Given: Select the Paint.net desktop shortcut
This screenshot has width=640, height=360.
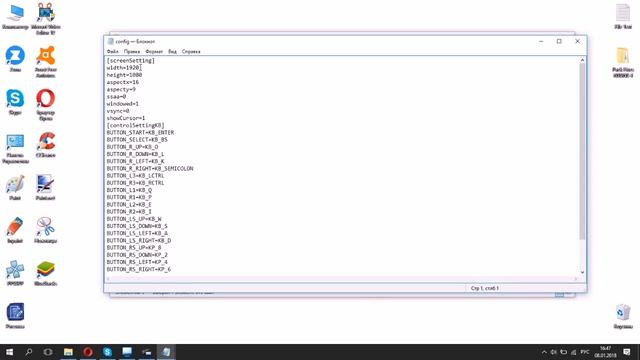Looking at the screenshot, I should click(x=46, y=188).
